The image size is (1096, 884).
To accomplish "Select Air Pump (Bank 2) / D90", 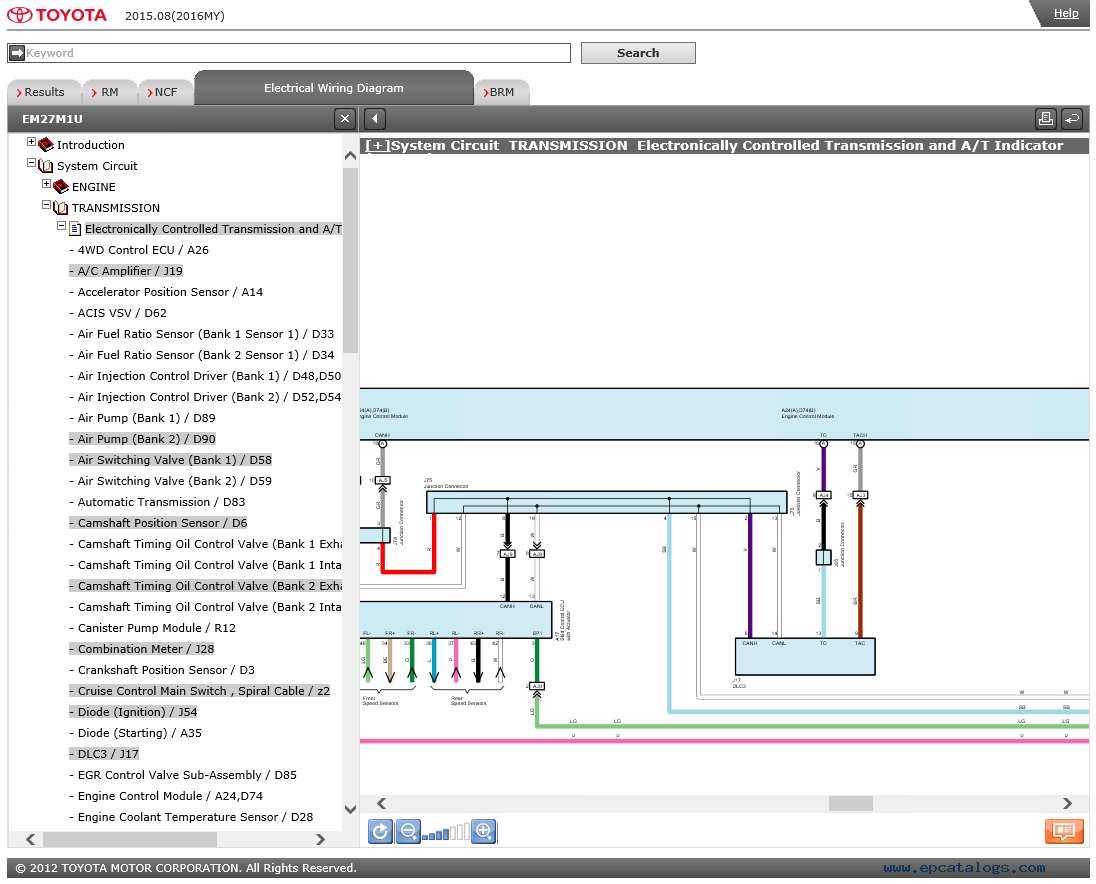I will coord(143,439).
